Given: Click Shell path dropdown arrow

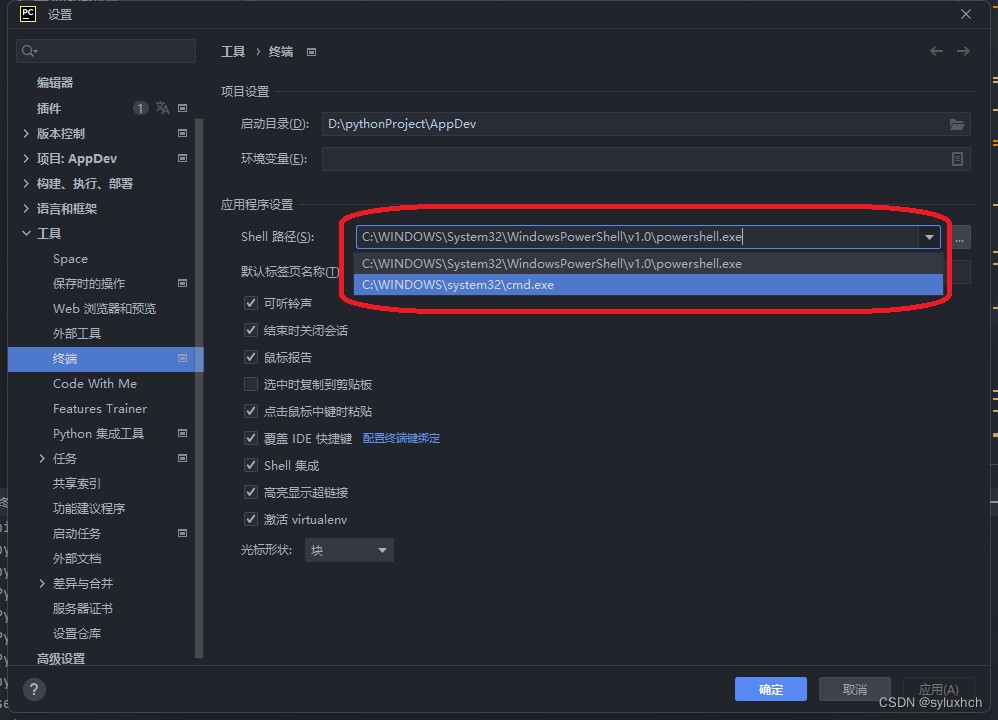Looking at the screenshot, I should (929, 237).
